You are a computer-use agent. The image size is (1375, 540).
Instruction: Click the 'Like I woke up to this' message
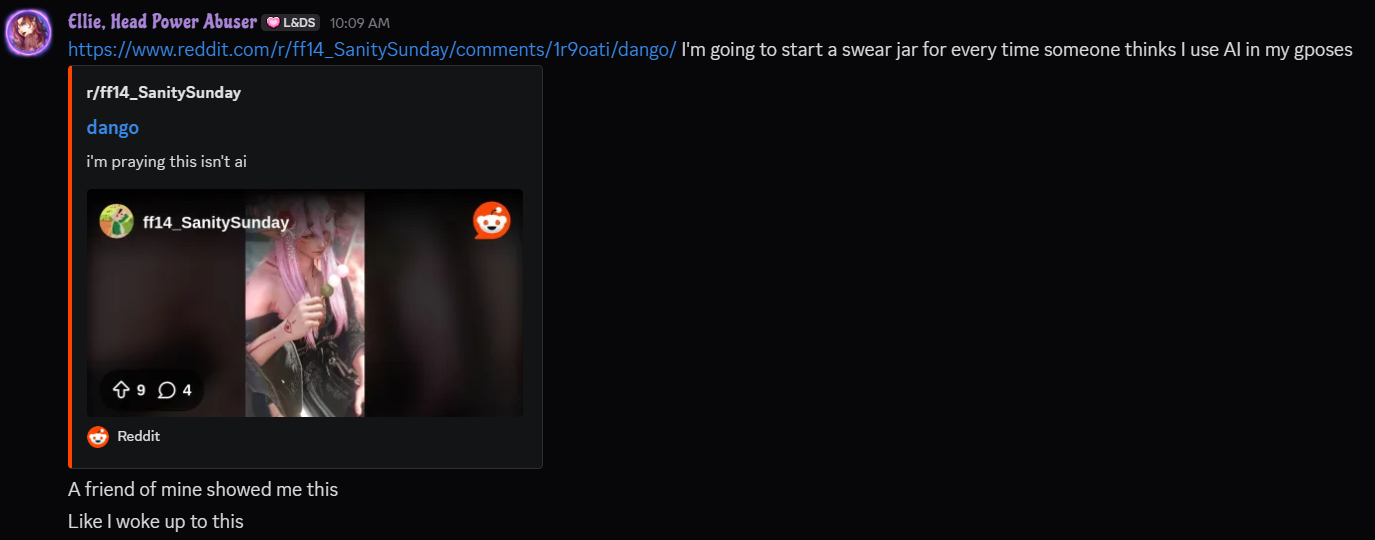(x=156, y=521)
